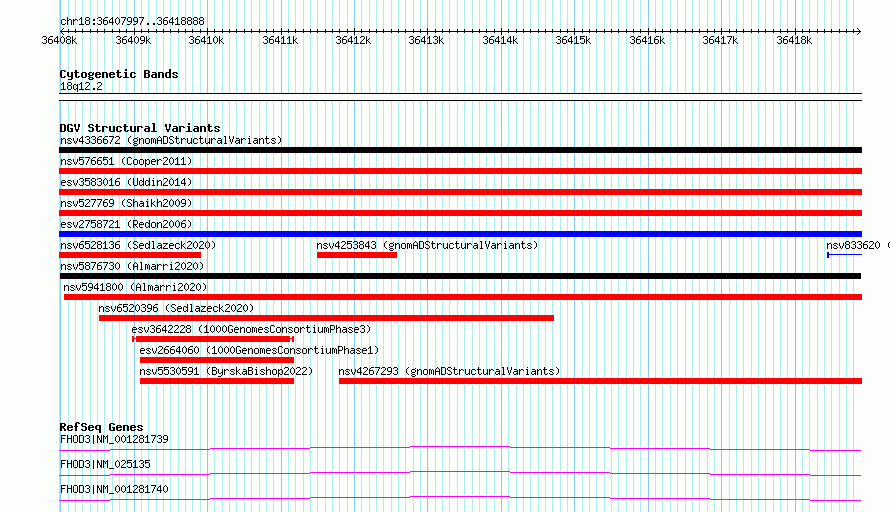The height and width of the screenshot is (512, 890).
Task: Click the 36410k ruler tick label
Action: pyautogui.click(x=206, y=40)
